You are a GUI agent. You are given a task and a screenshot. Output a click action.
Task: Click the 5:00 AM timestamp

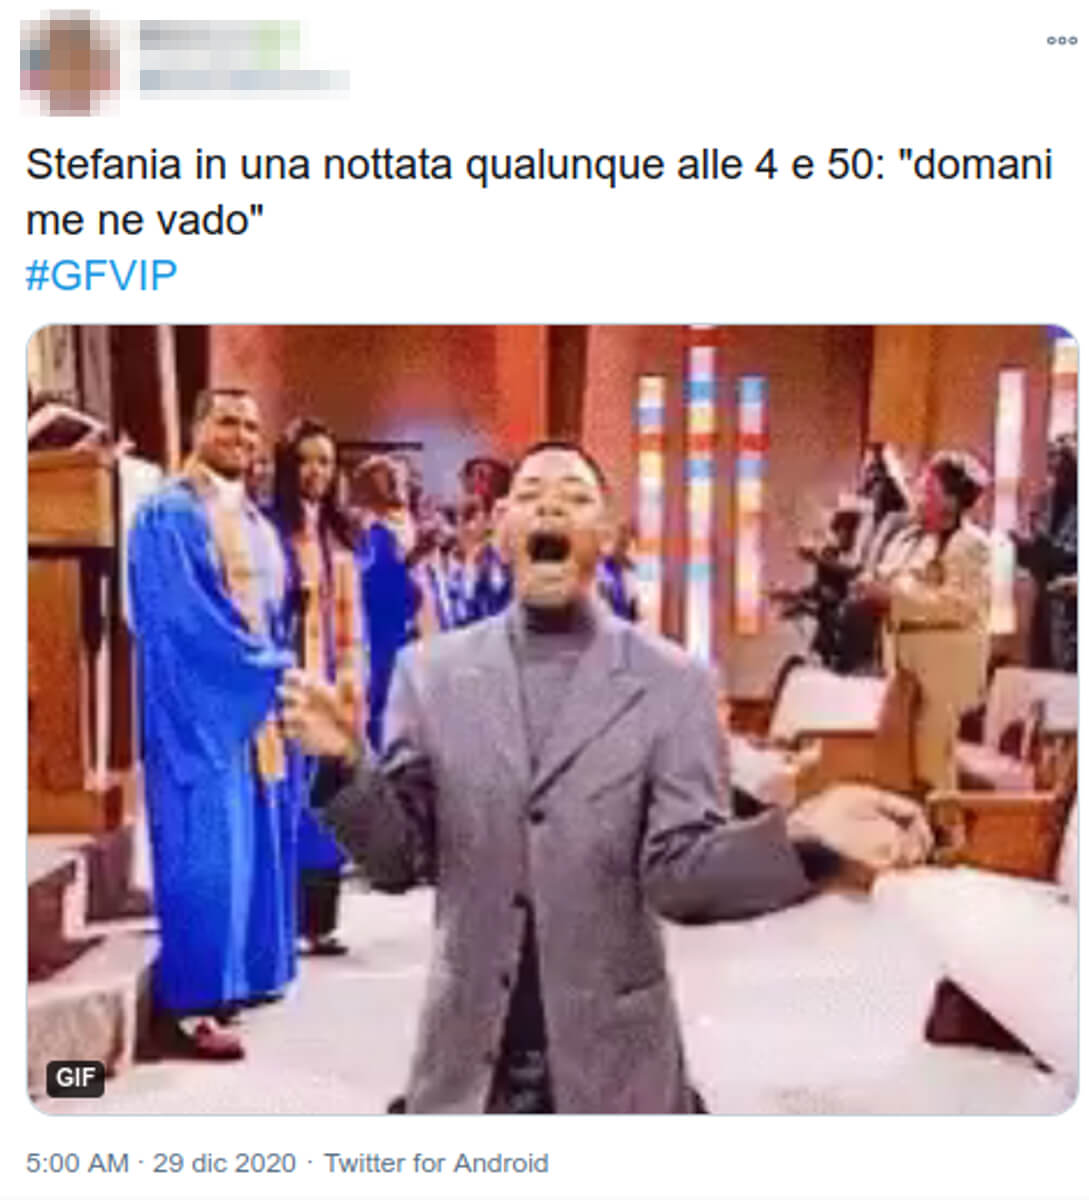pyautogui.click(x=77, y=1163)
